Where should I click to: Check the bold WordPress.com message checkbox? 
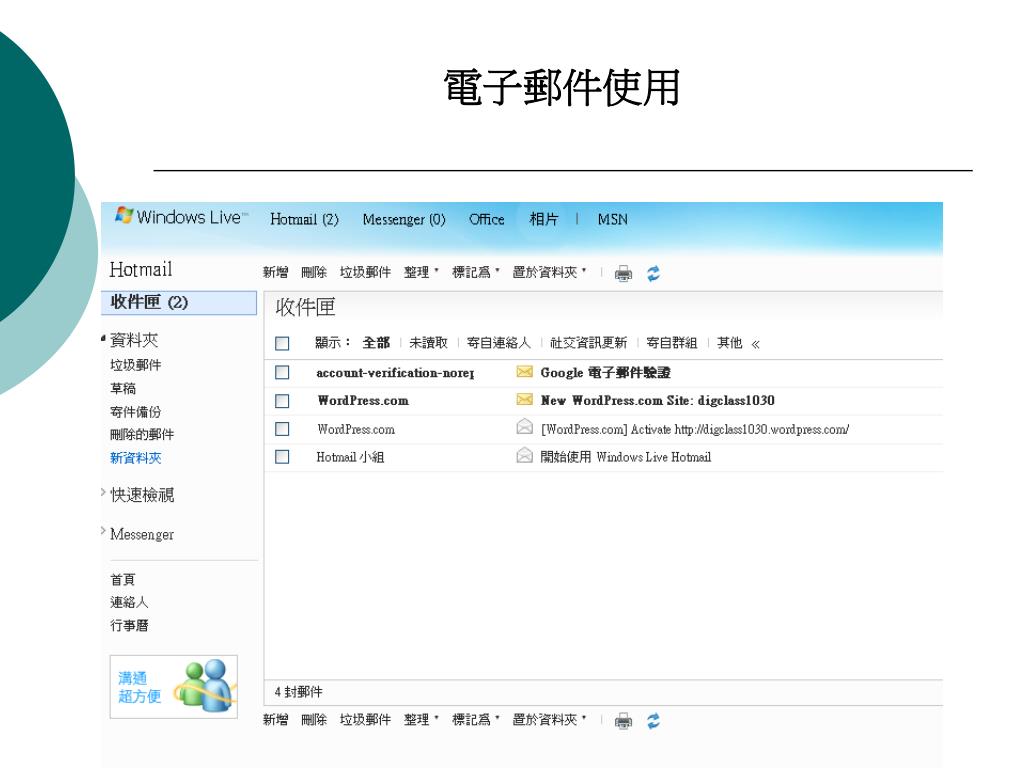click(282, 400)
